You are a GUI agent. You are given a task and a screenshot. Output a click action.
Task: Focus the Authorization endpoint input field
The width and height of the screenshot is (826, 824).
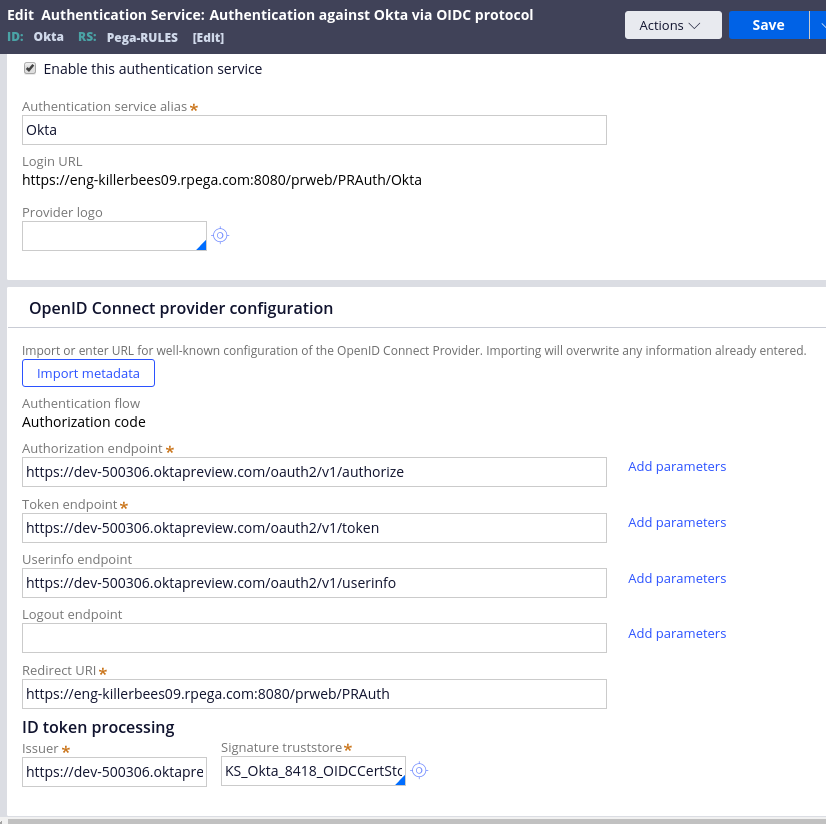click(314, 472)
